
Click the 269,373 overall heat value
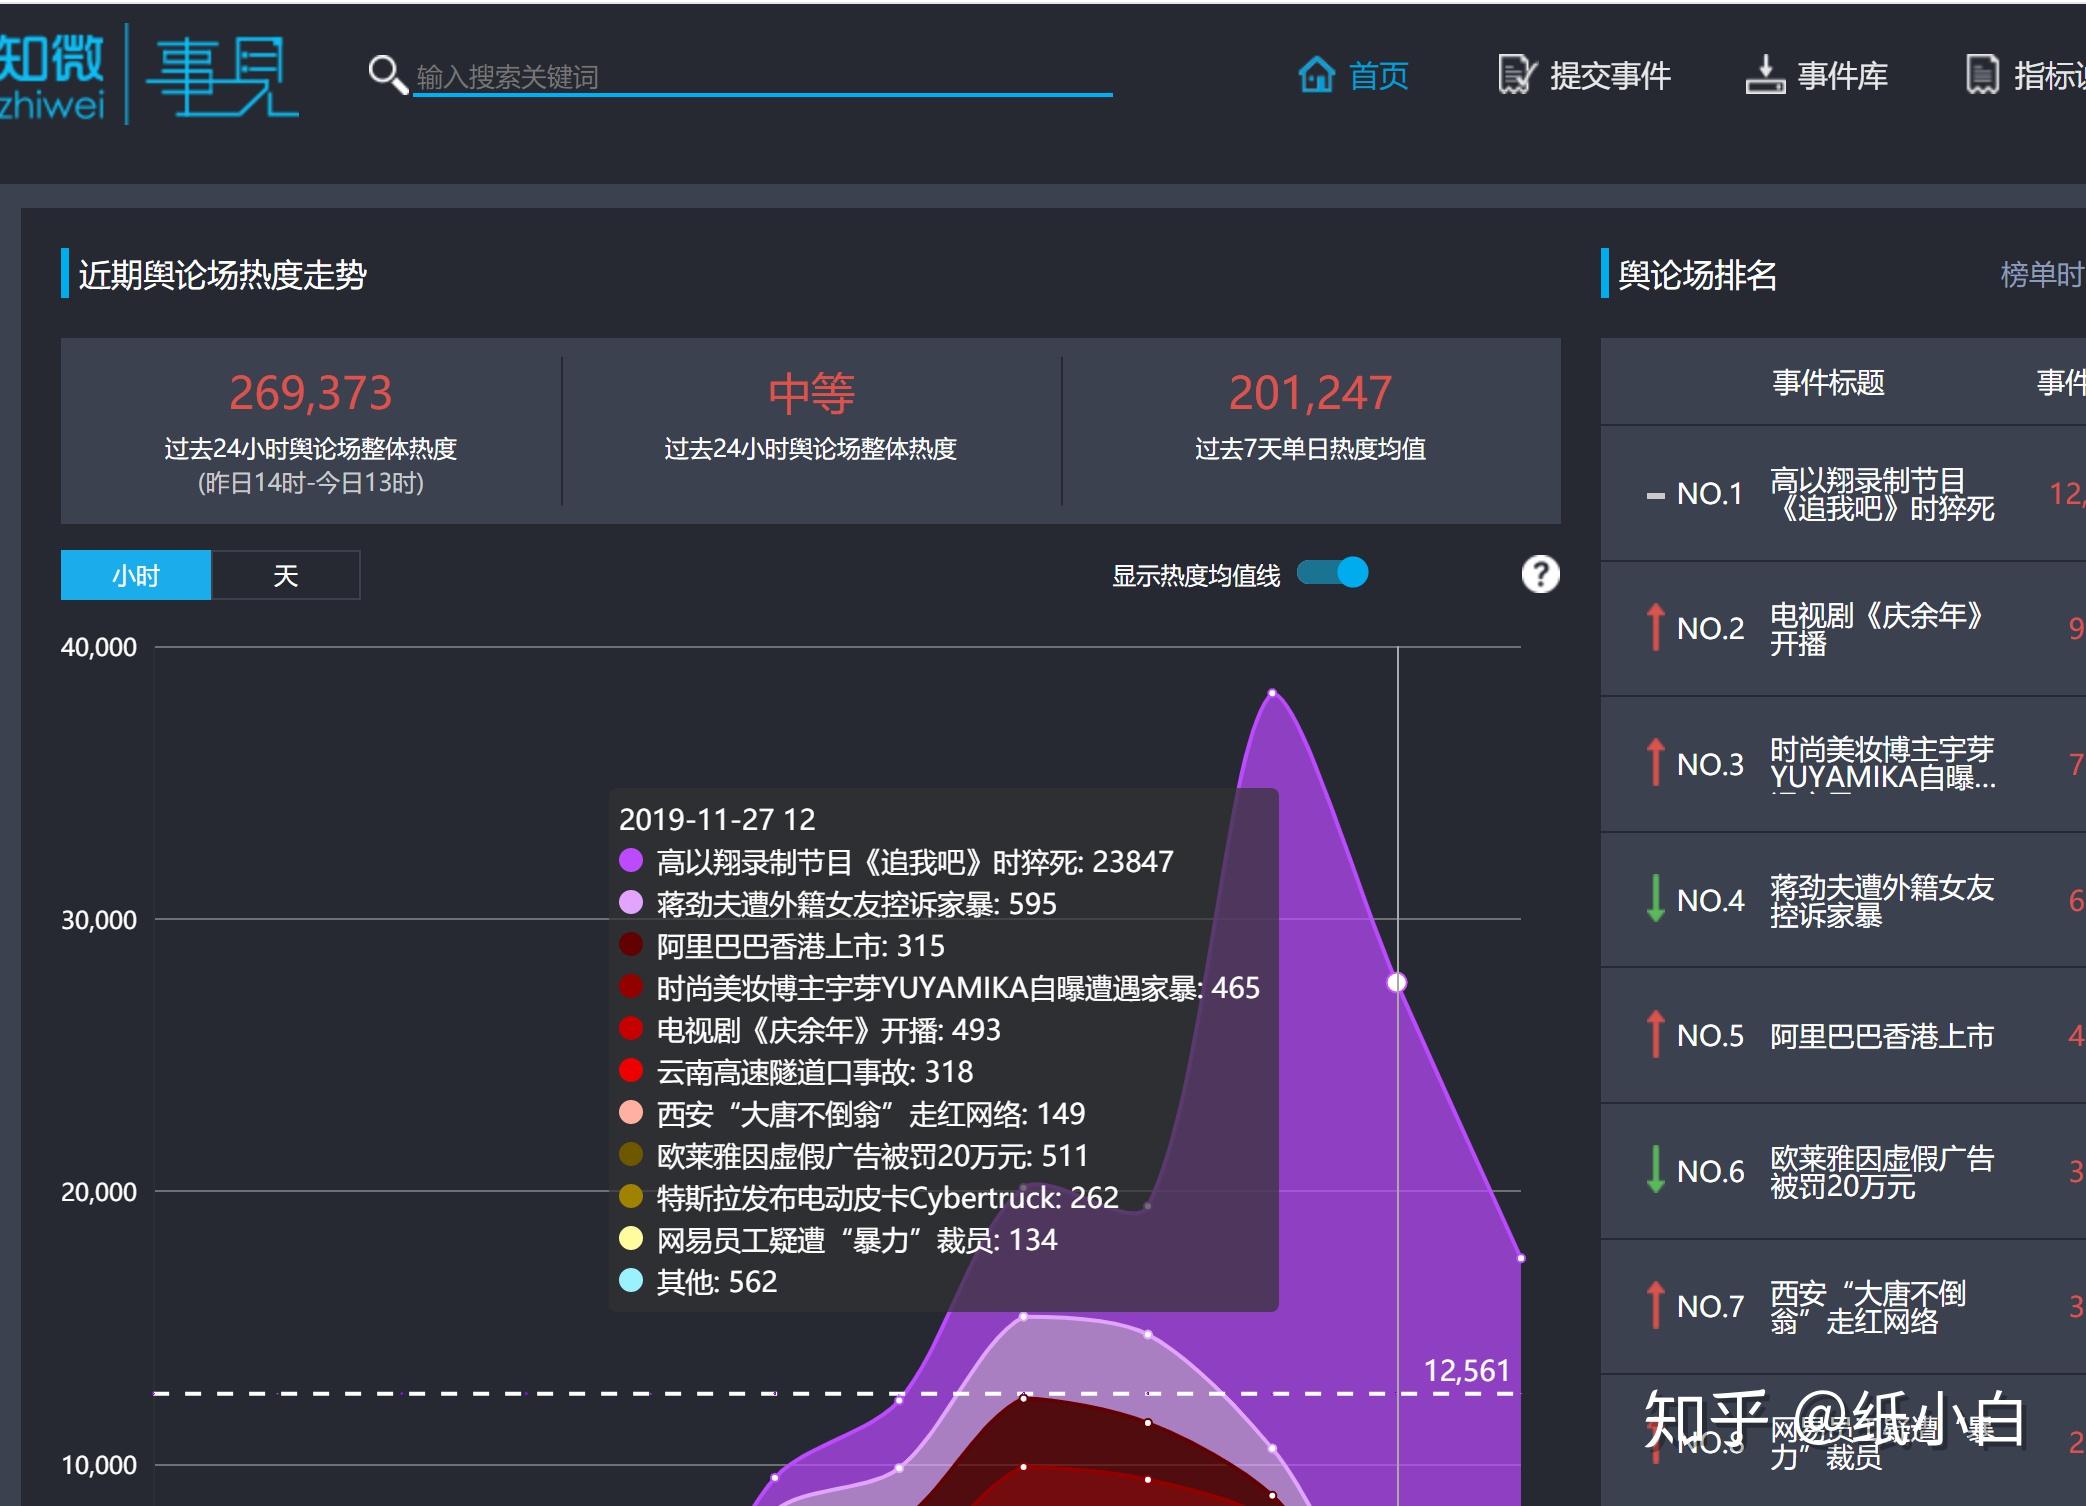pyautogui.click(x=311, y=393)
